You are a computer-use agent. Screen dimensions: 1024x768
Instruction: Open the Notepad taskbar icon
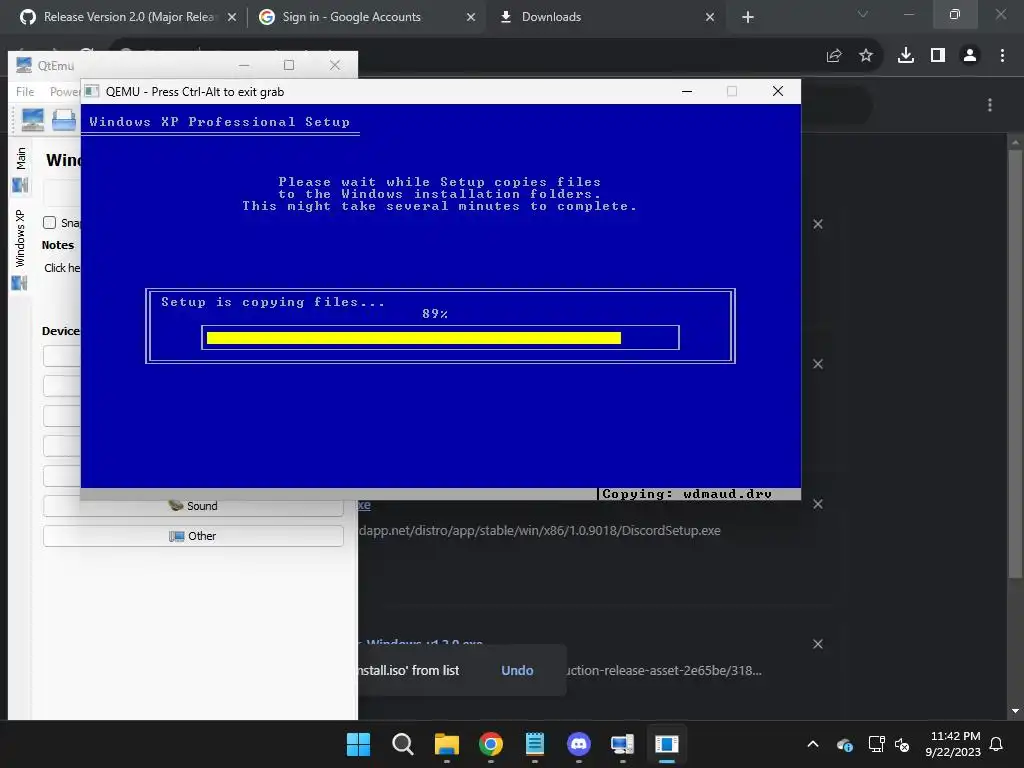(x=535, y=744)
